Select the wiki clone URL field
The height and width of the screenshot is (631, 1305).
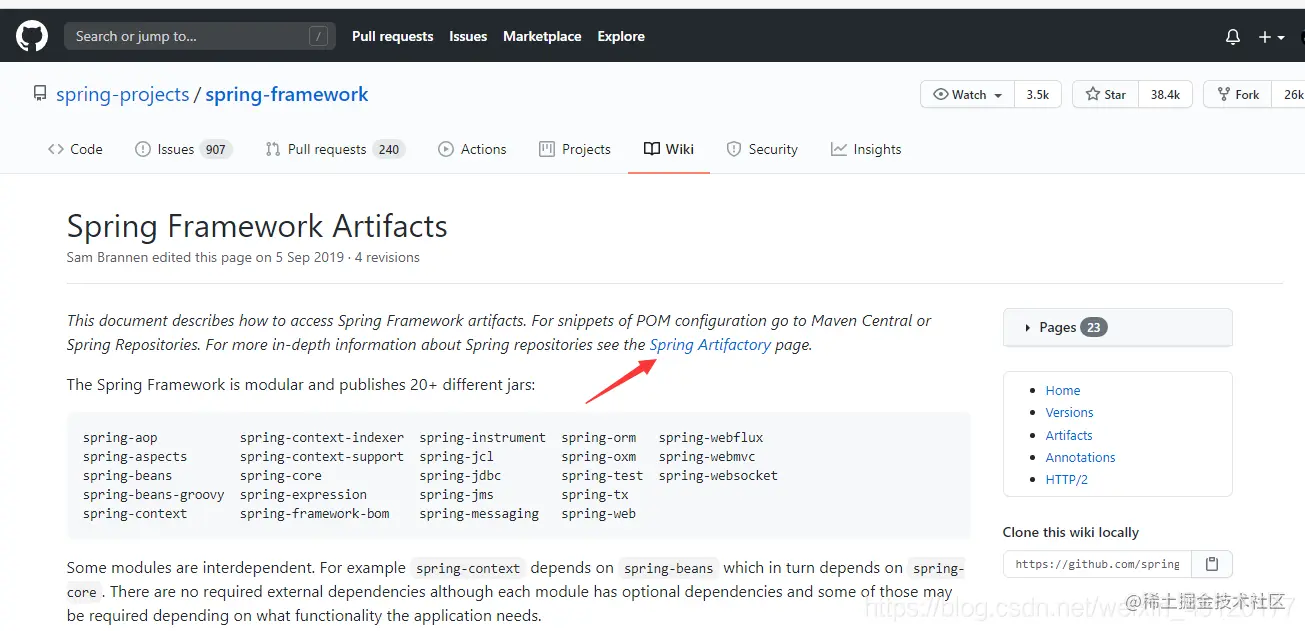pyautogui.click(x=1097, y=564)
